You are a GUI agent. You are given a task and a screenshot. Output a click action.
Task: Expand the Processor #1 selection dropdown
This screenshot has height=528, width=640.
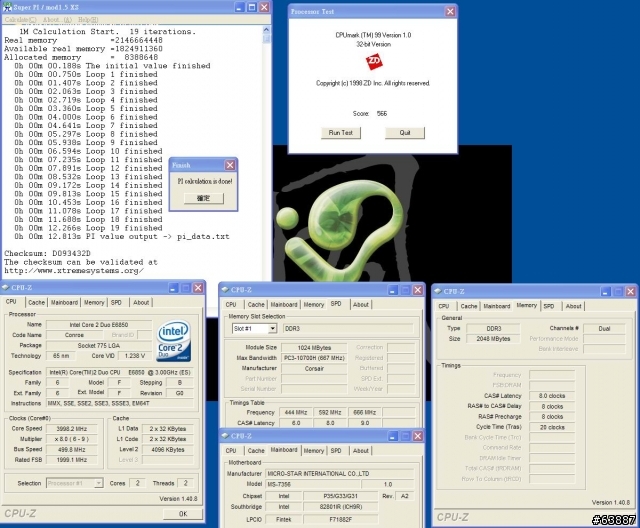(x=98, y=483)
